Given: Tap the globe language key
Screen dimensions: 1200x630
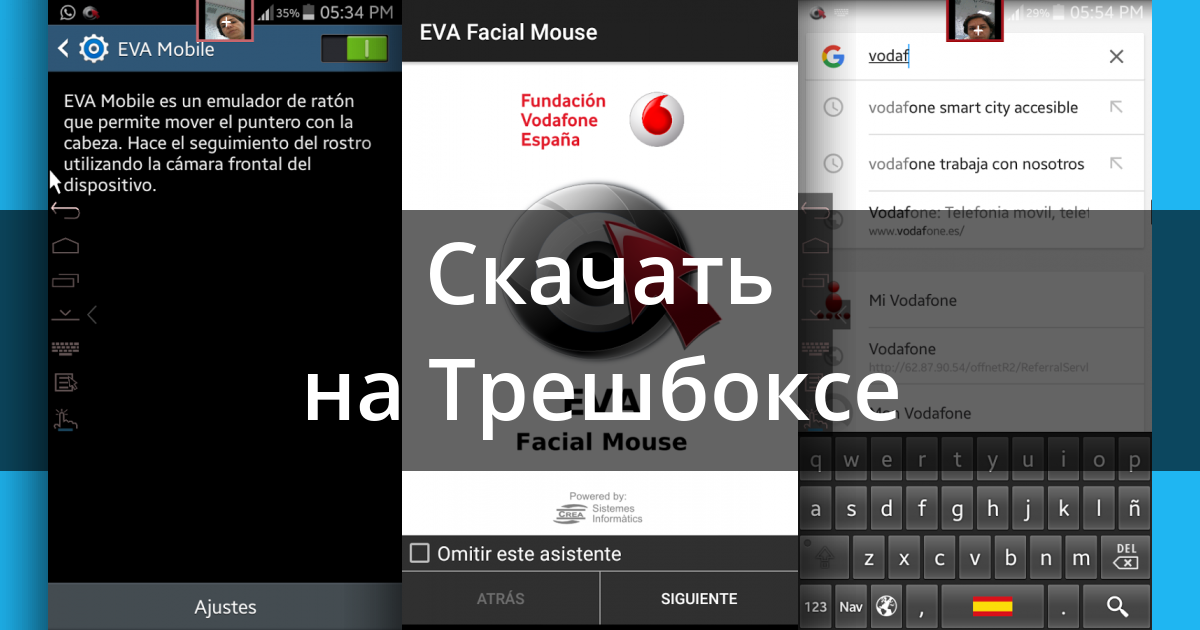Looking at the screenshot, I should (x=886, y=606).
